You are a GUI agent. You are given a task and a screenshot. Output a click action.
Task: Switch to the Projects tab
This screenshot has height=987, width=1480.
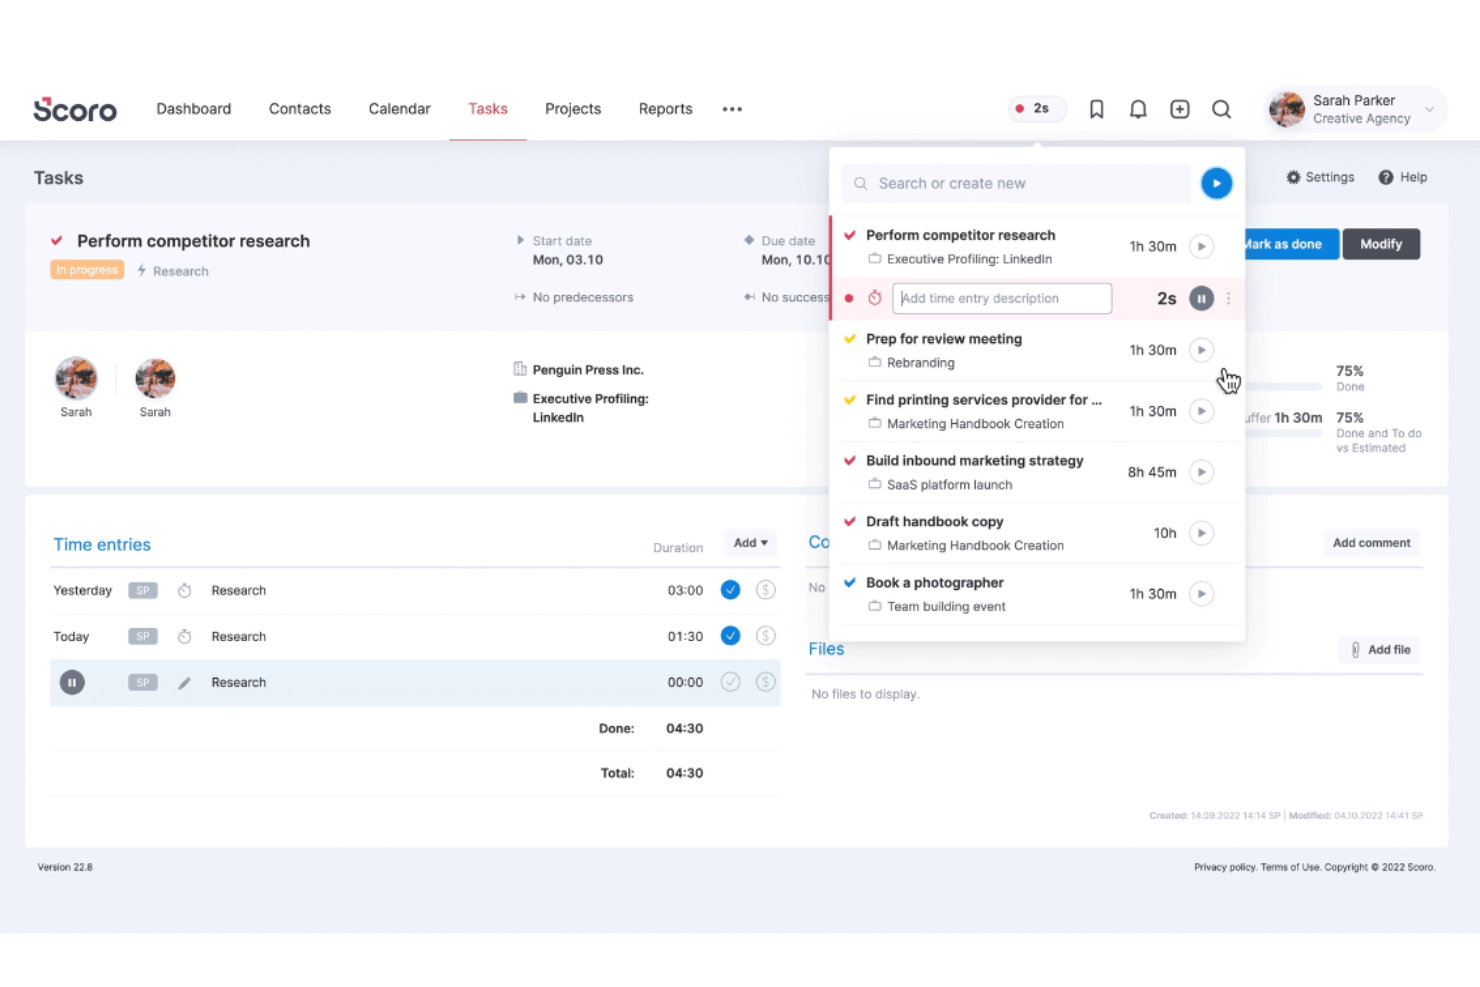pos(572,109)
